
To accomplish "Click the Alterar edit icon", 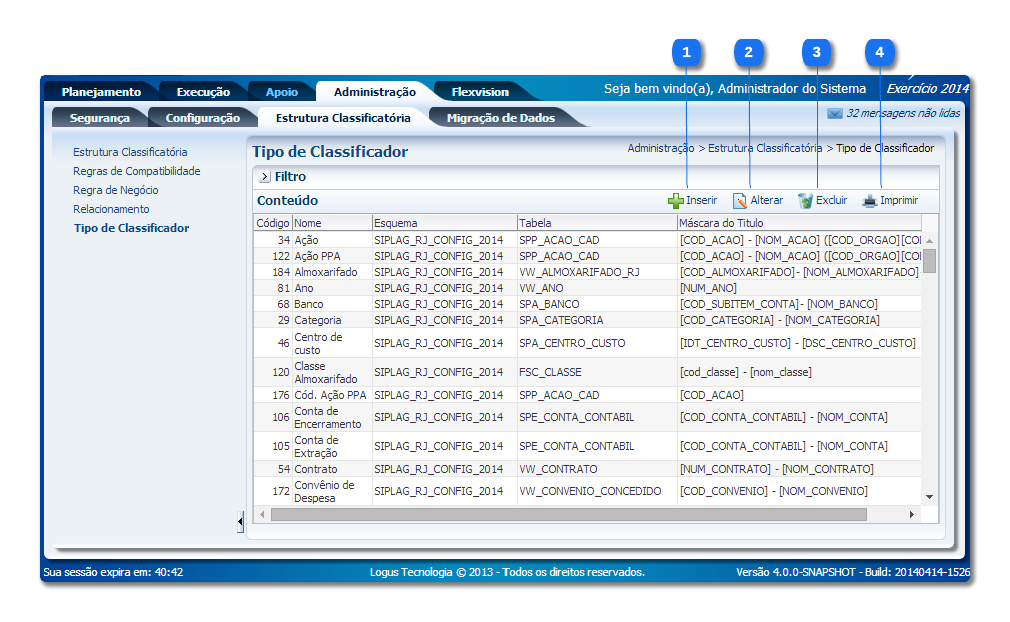I will [x=740, y=201].
